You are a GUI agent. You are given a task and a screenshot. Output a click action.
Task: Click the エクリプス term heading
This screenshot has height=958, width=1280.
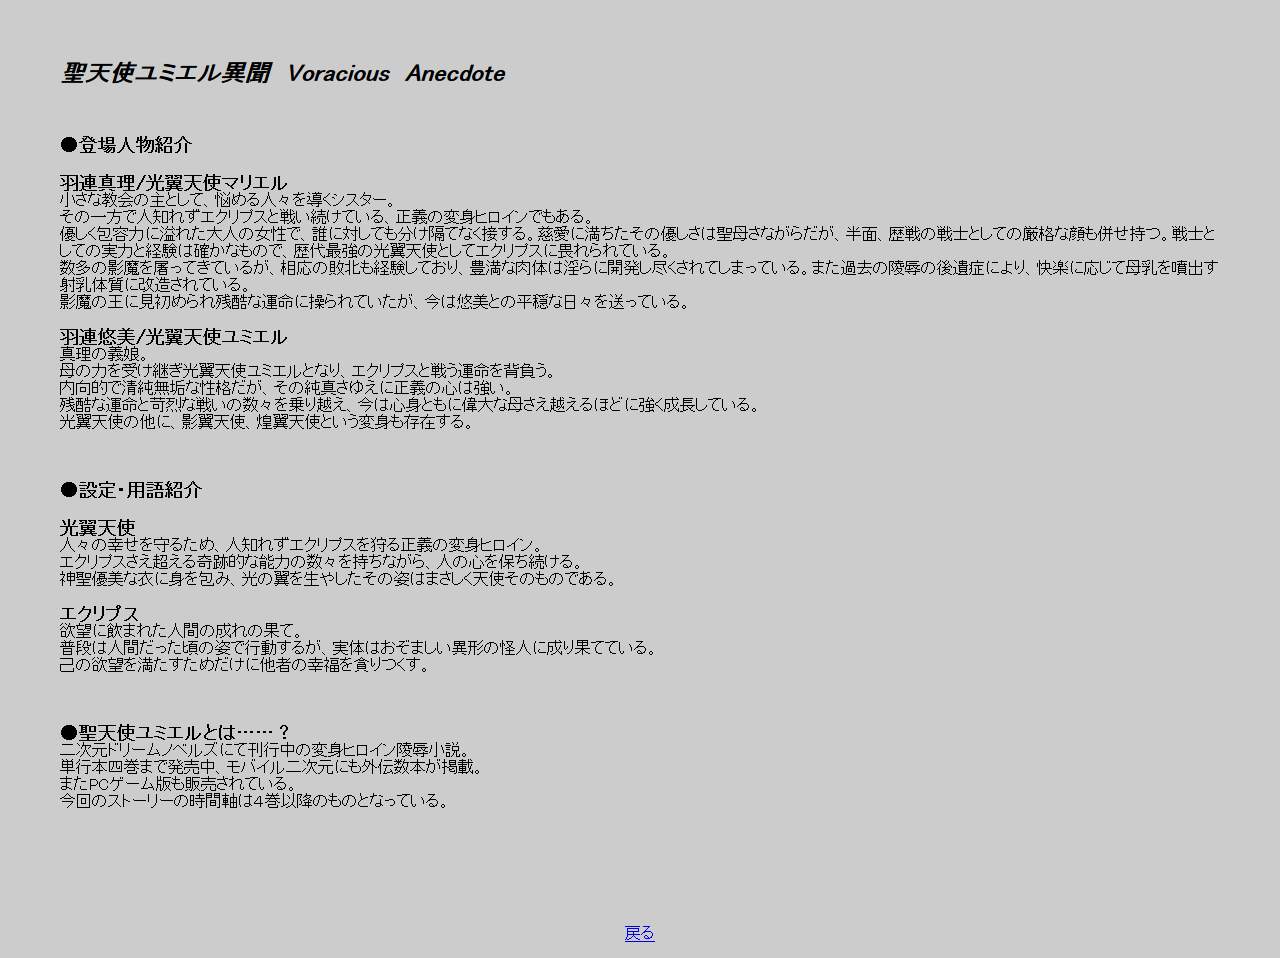pyautogui.click(x=99, y=613)
